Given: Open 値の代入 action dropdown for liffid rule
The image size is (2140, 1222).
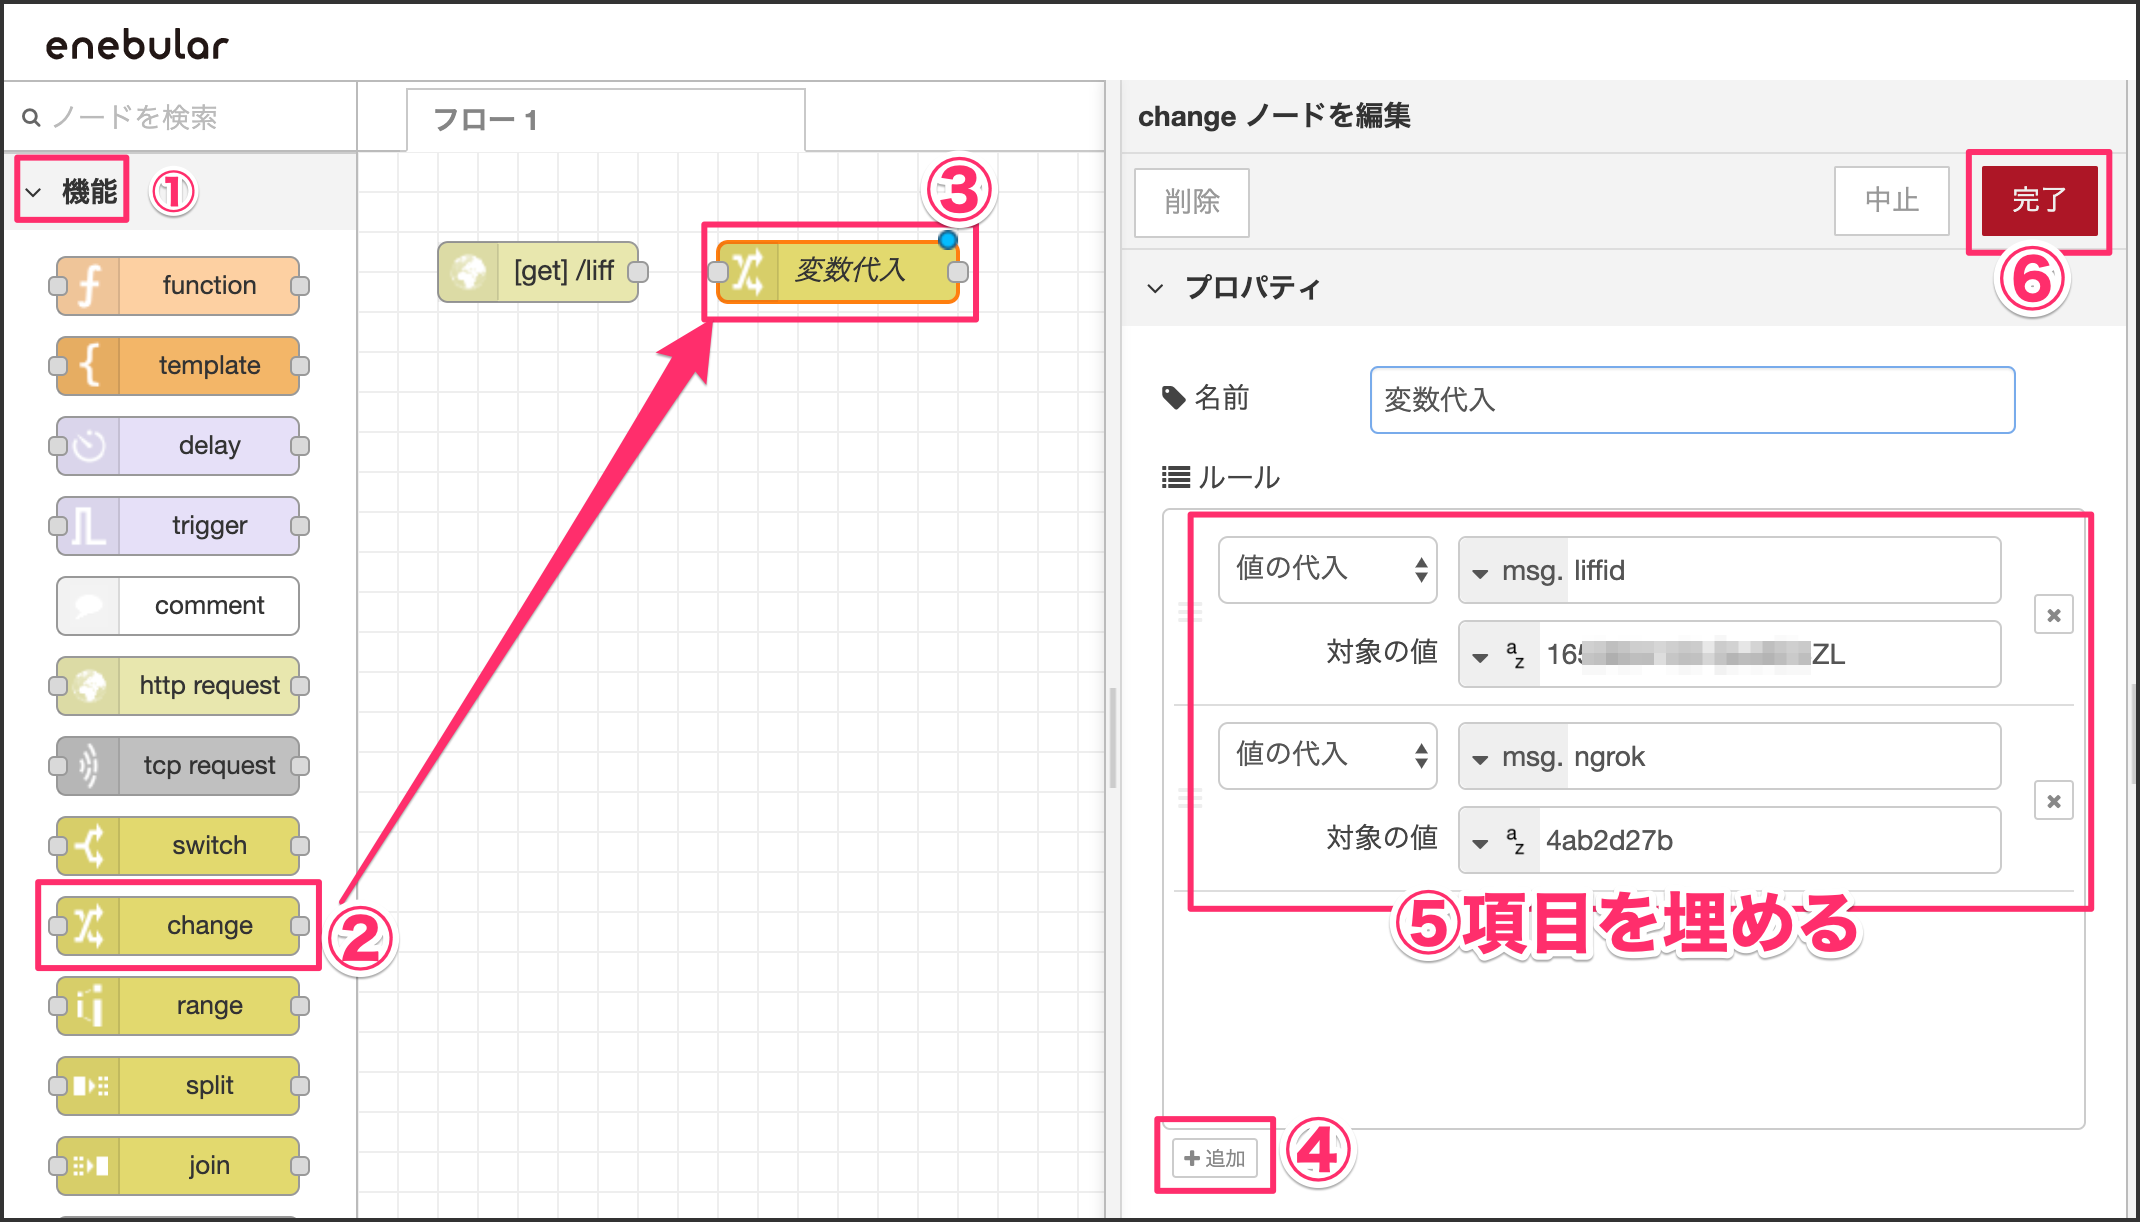Looking at the screenshot, I should coord(1327,570).
